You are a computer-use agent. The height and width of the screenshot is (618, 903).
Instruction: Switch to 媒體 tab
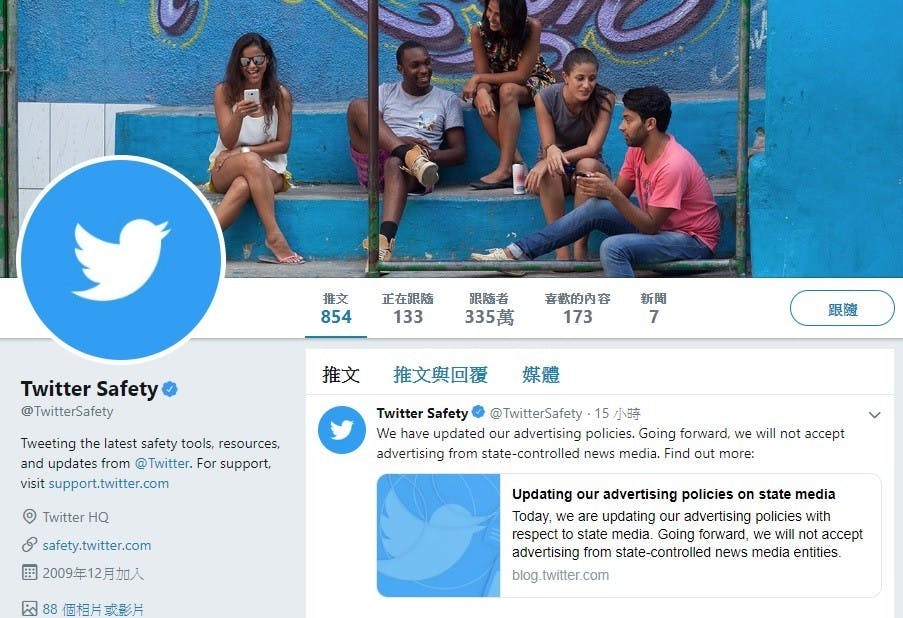pos(541,375)
